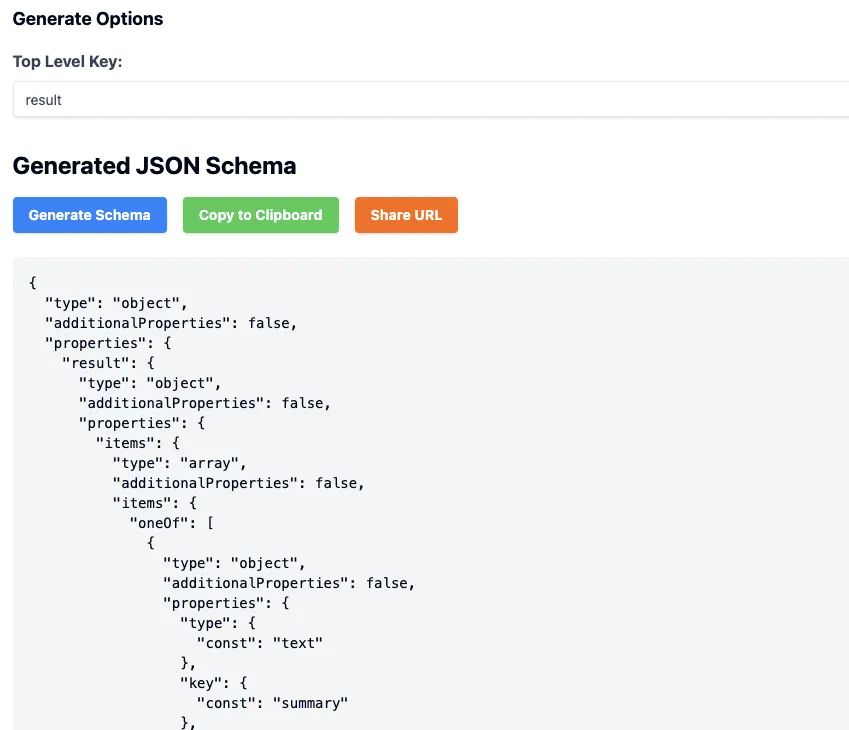Select the "result" text in the input field
This screenshot has height=730, width=849.
45,99
